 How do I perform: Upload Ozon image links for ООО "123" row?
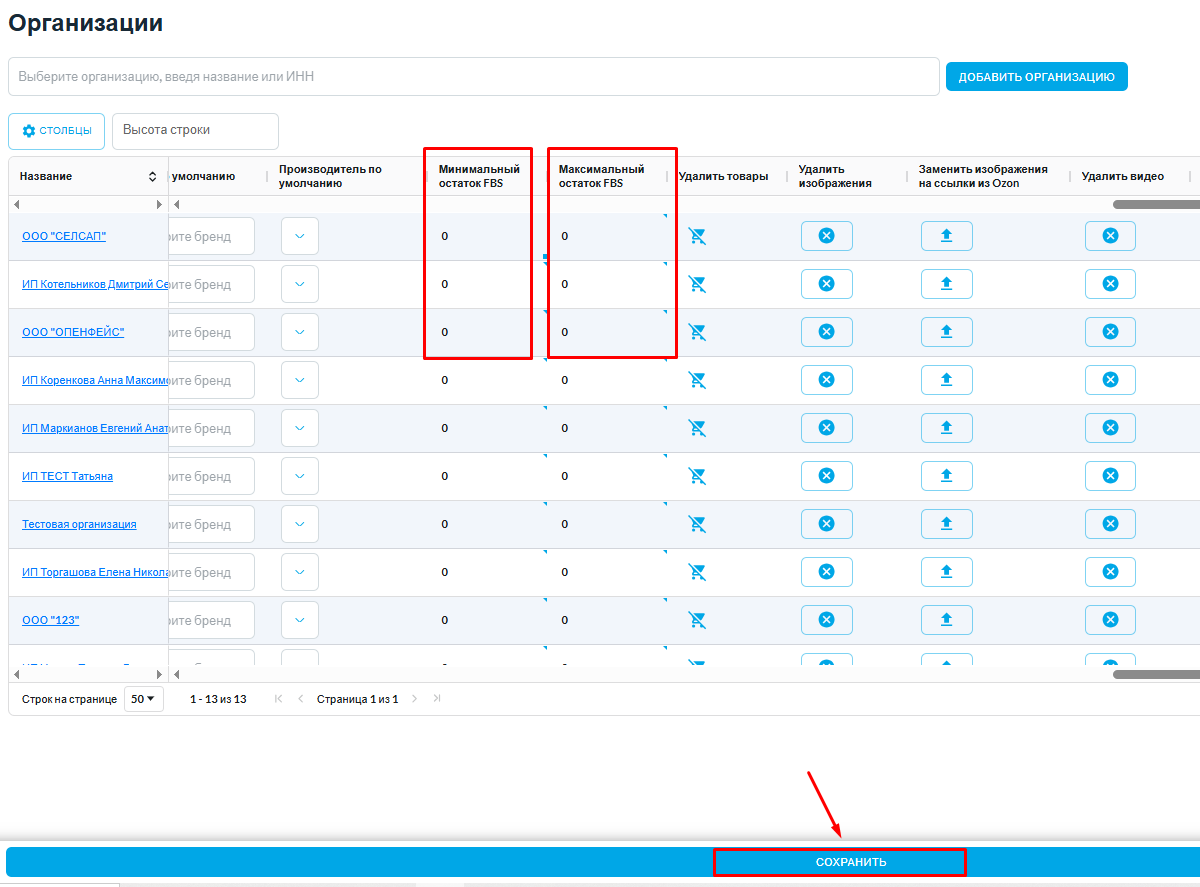pyautogui.click(x=946, y=620)
